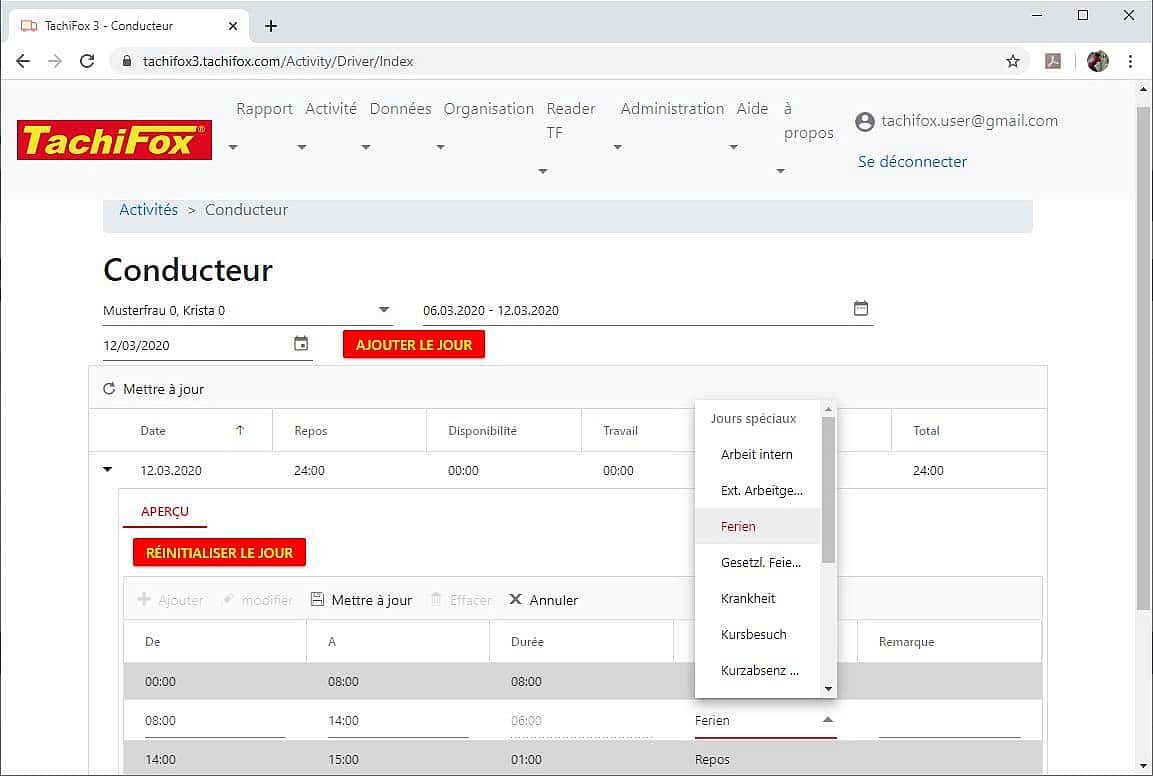Screen dimensions: 1153x776
Task: Switch to the APERÇU tab
Action: 165,511
